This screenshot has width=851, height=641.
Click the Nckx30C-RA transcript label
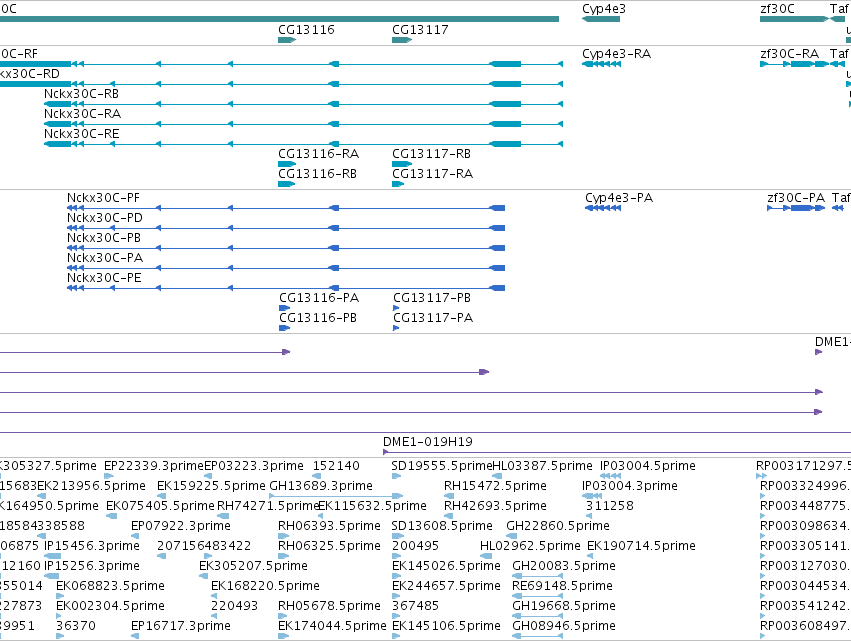pyautogui.click(x=82, y=113)
